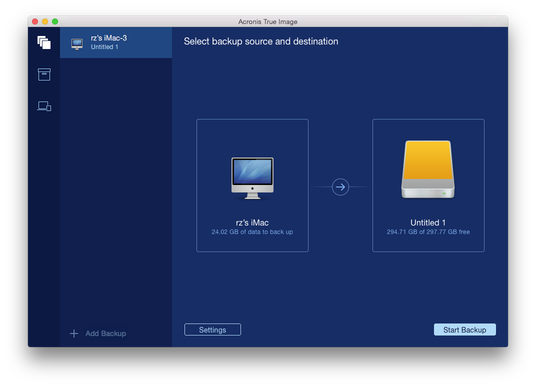Click the 'Untitled 1' subtitle in backup list
Viewport: 536px width, 387px height.
[x=104, y=47]
